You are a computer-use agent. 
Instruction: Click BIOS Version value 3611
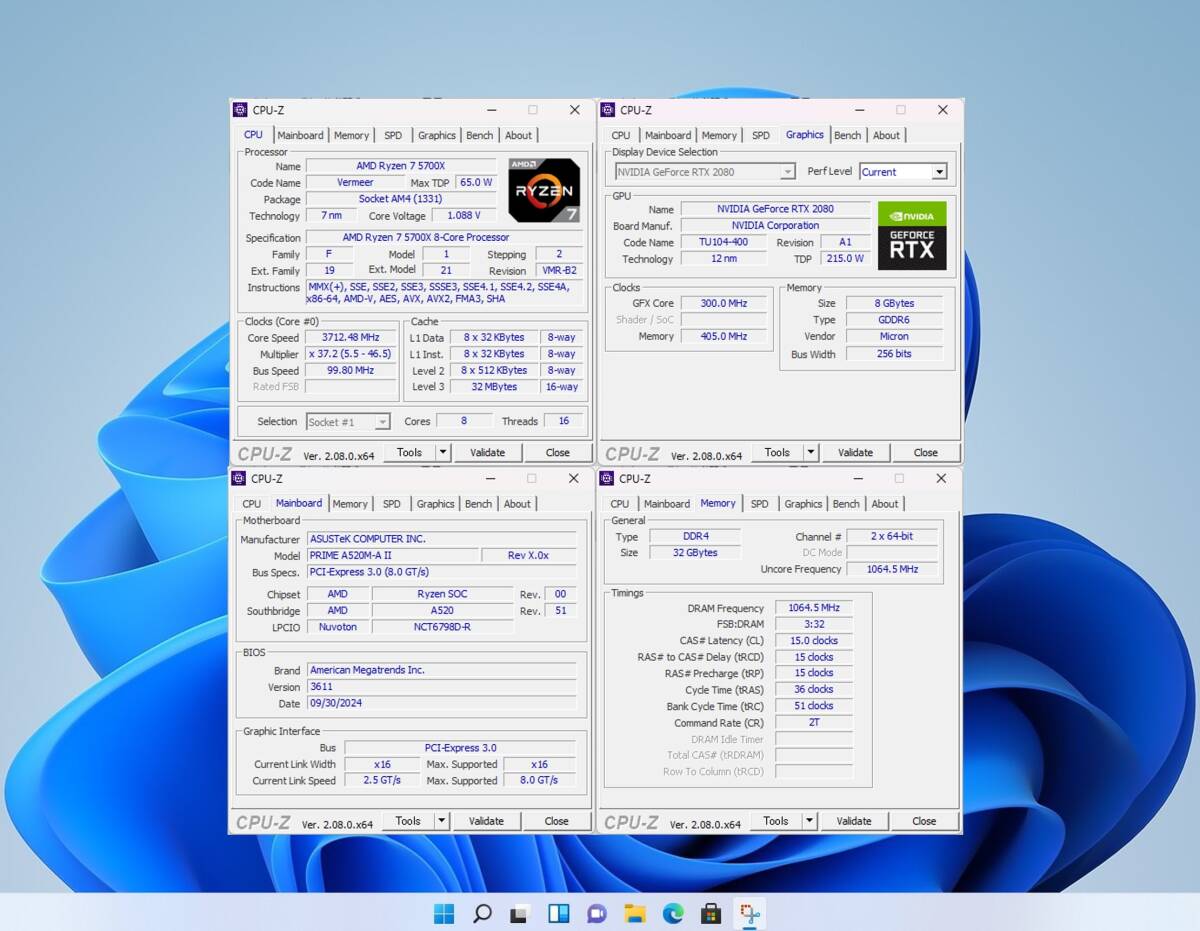click(x=441, y=686)
